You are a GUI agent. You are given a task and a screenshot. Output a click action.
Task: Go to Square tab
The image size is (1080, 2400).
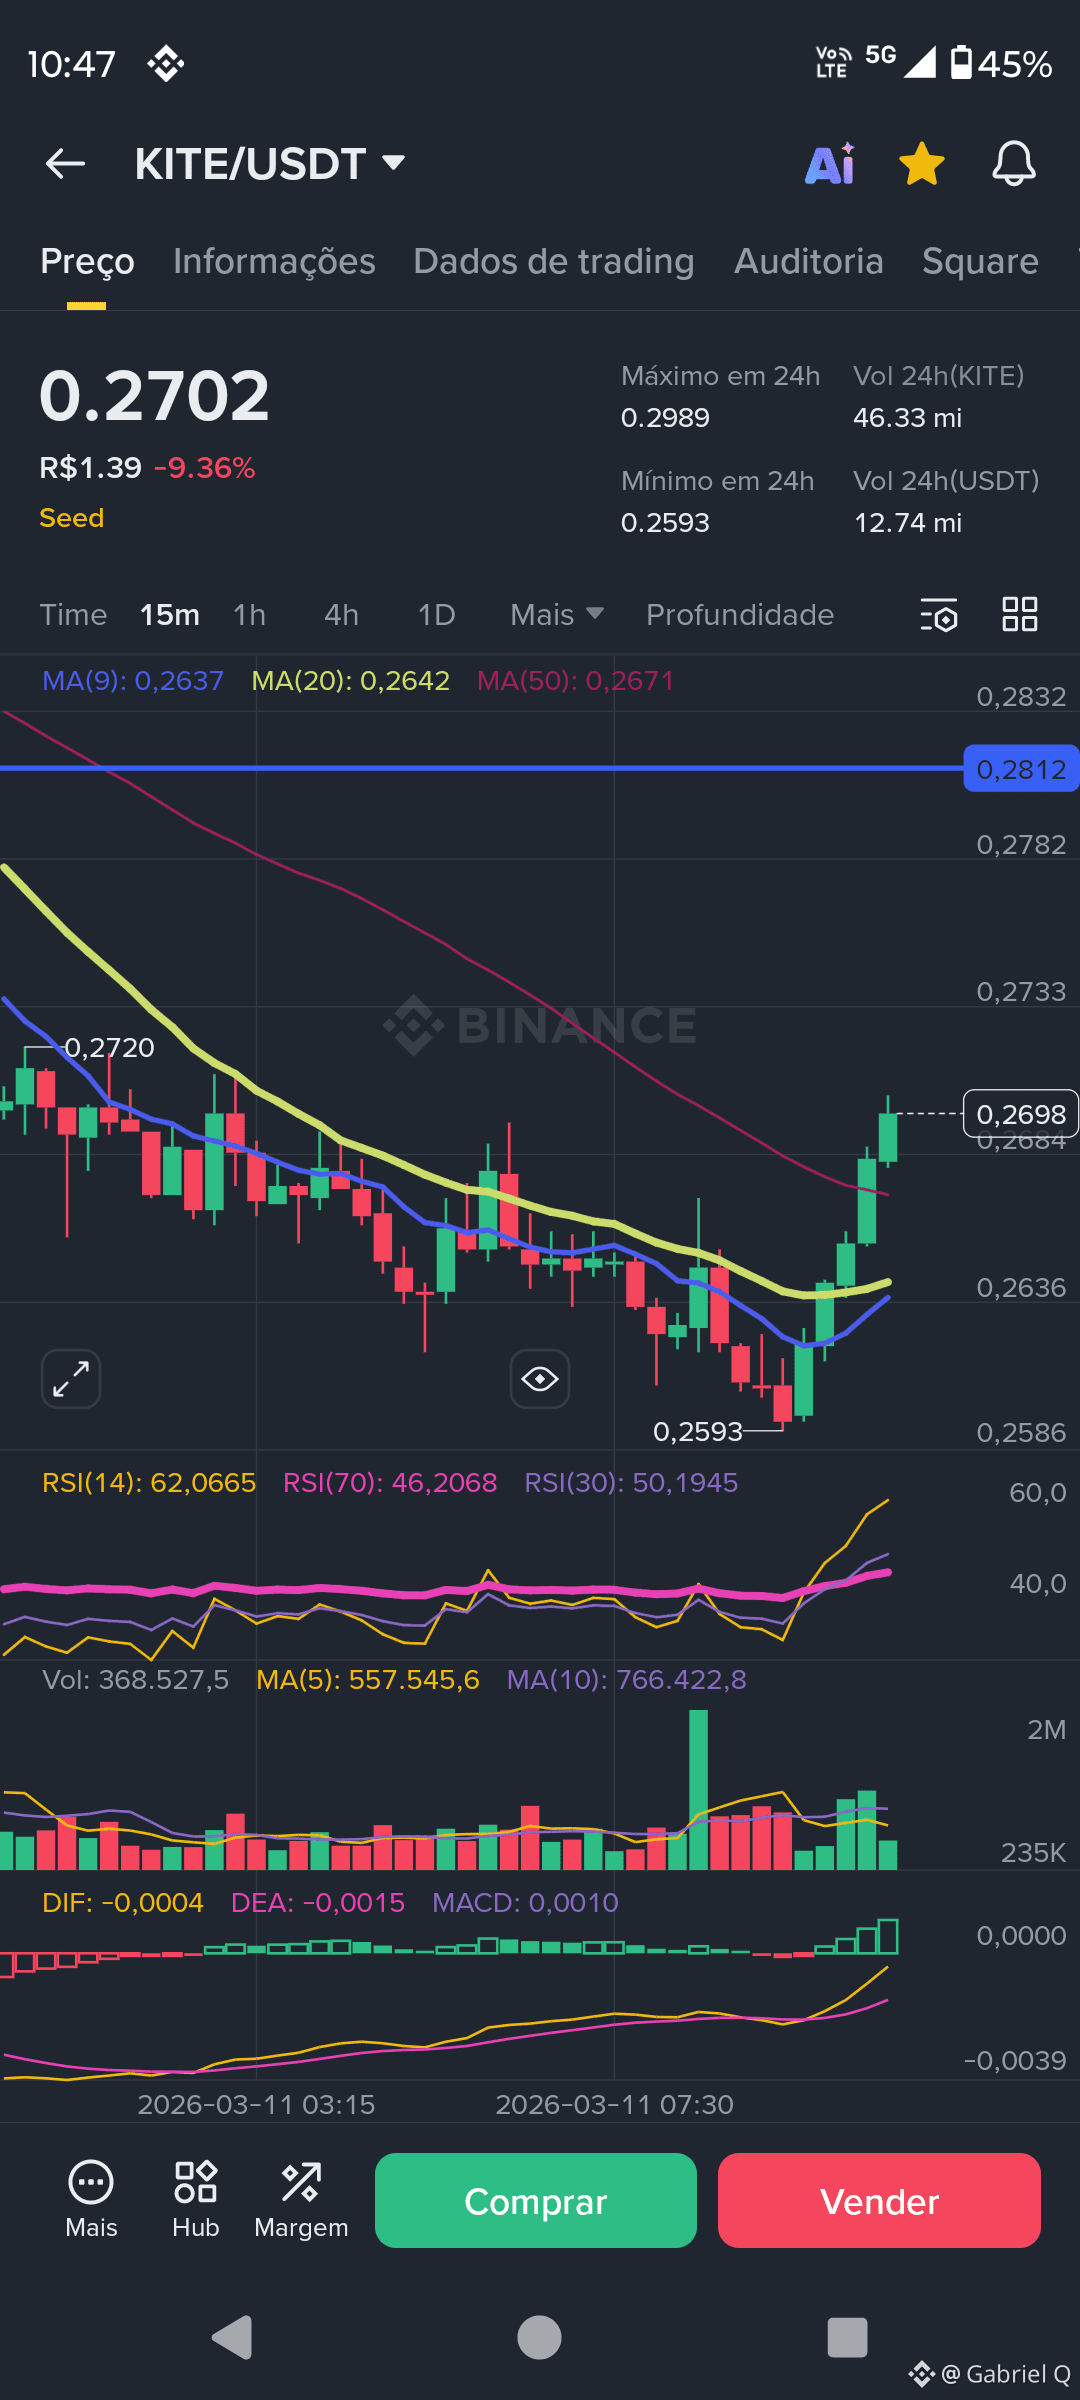pyautogui.click(x=980, y=261)
